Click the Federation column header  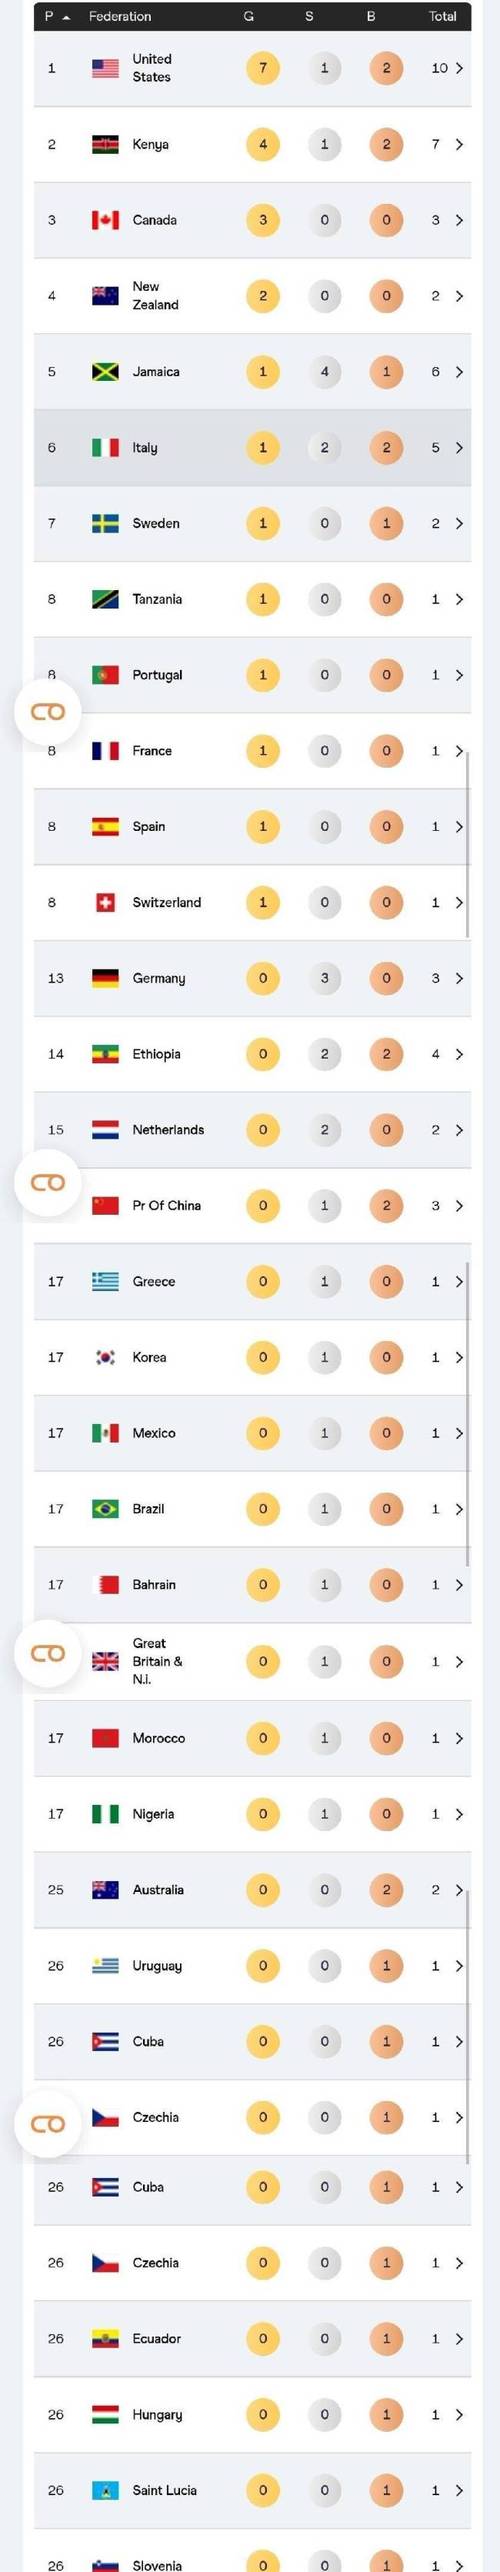pyautogui.click(x=120, y=16)
